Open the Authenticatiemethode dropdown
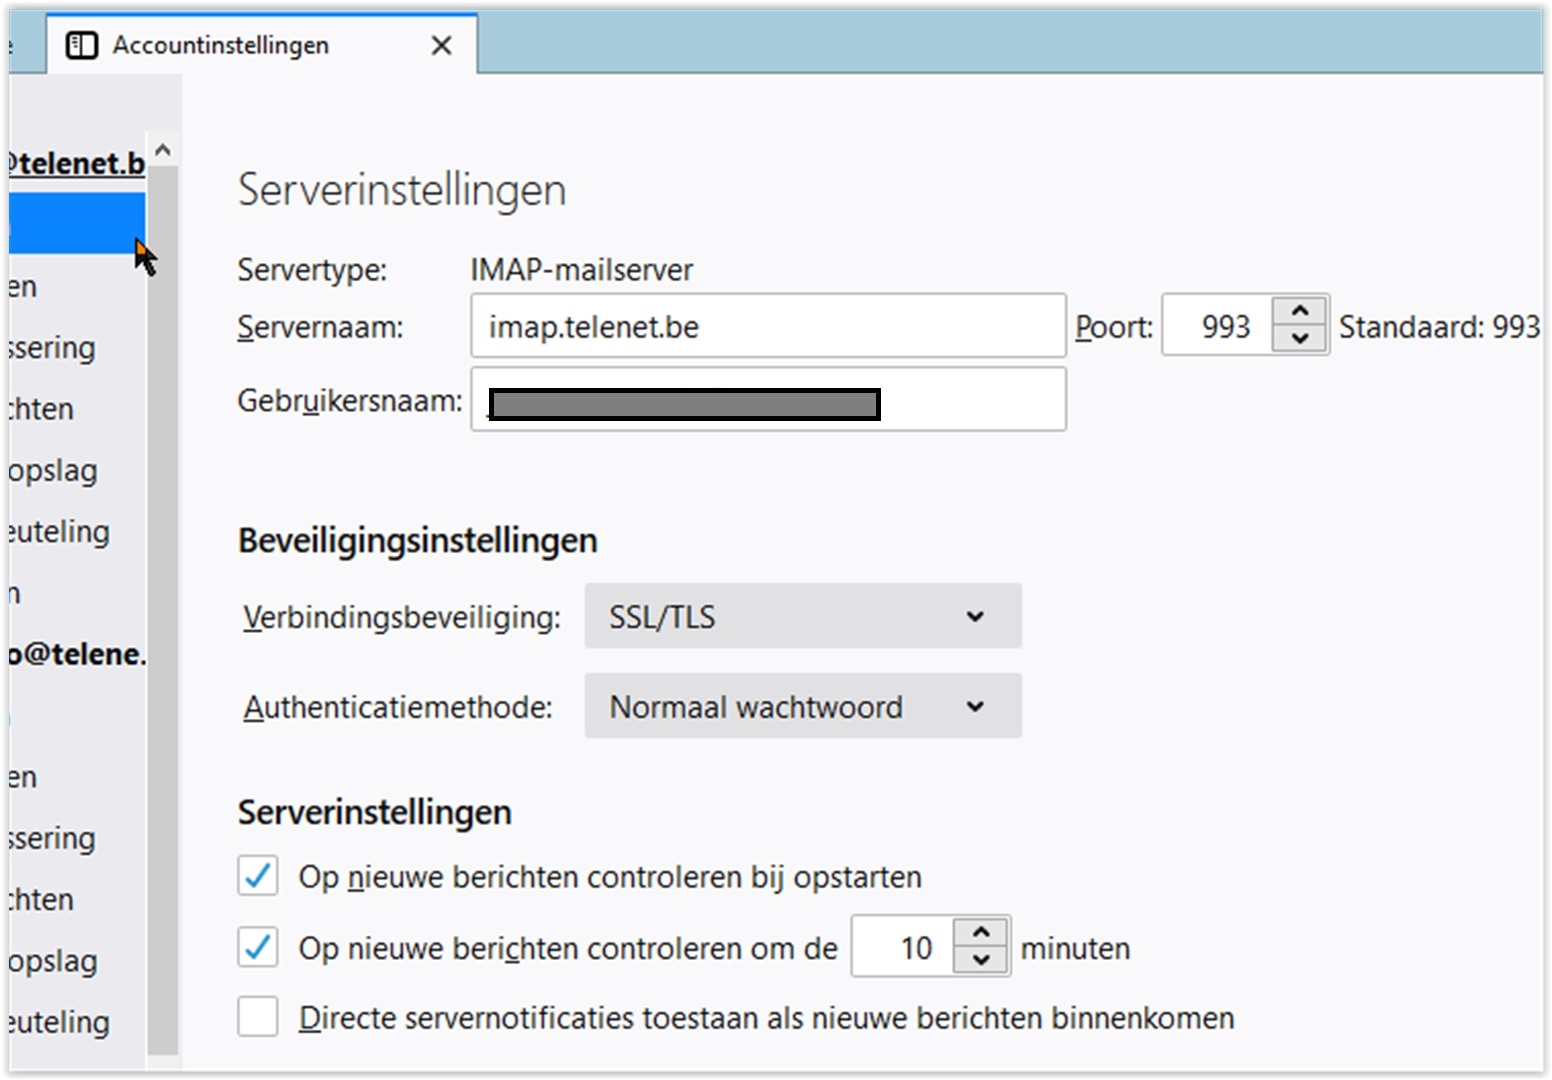This screenshot has width=1552, height=1080. tap(802, 706)
